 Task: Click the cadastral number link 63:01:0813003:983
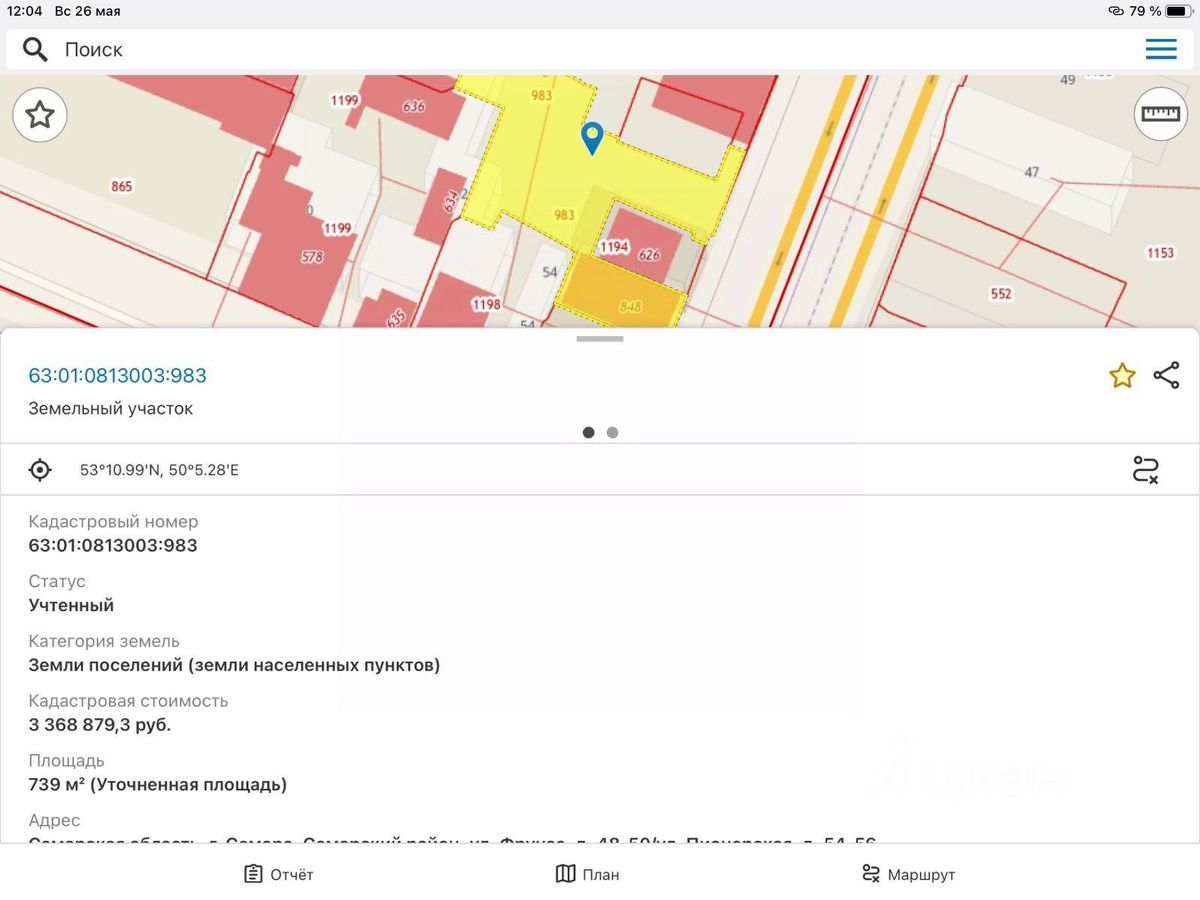[x=117, y=376]
